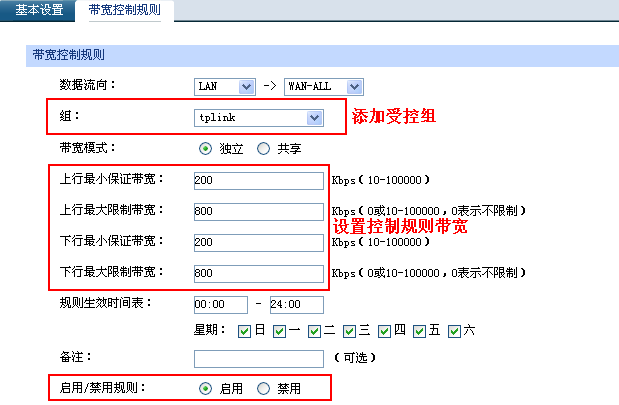This screenshot has height=405, width=619.
Task: Select 独立 bandwidth mode
Action: 206,149
